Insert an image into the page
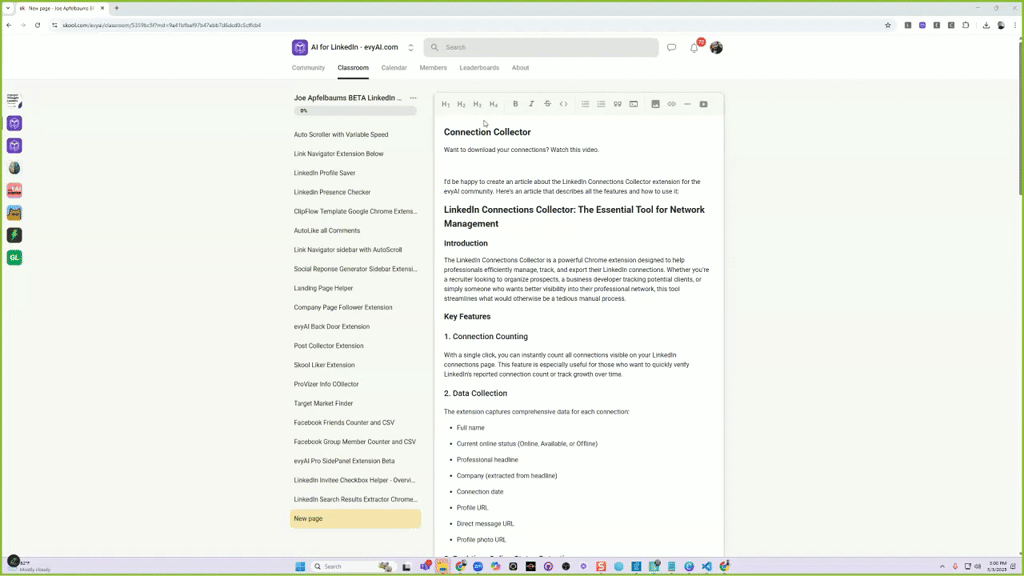Screen dimensions: 1024x576 tap(655, 104)
